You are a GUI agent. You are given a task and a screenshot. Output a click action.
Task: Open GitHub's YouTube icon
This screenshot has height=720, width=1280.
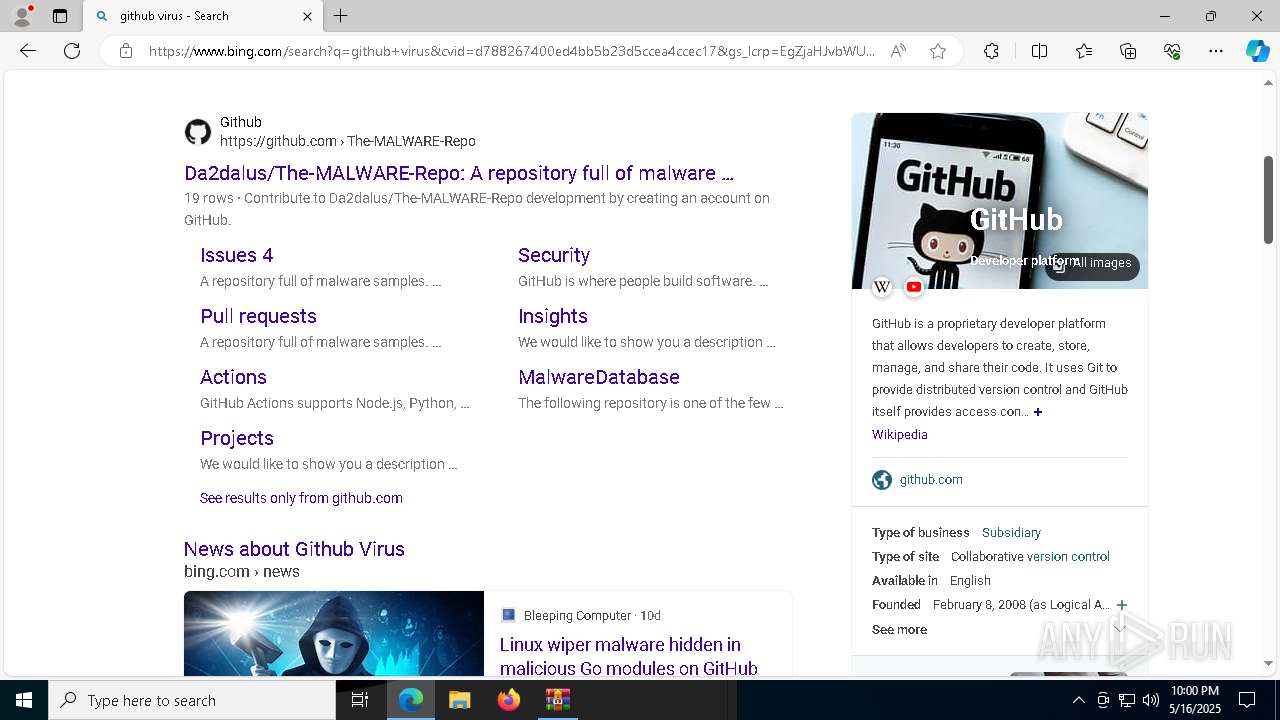point(914,288)
